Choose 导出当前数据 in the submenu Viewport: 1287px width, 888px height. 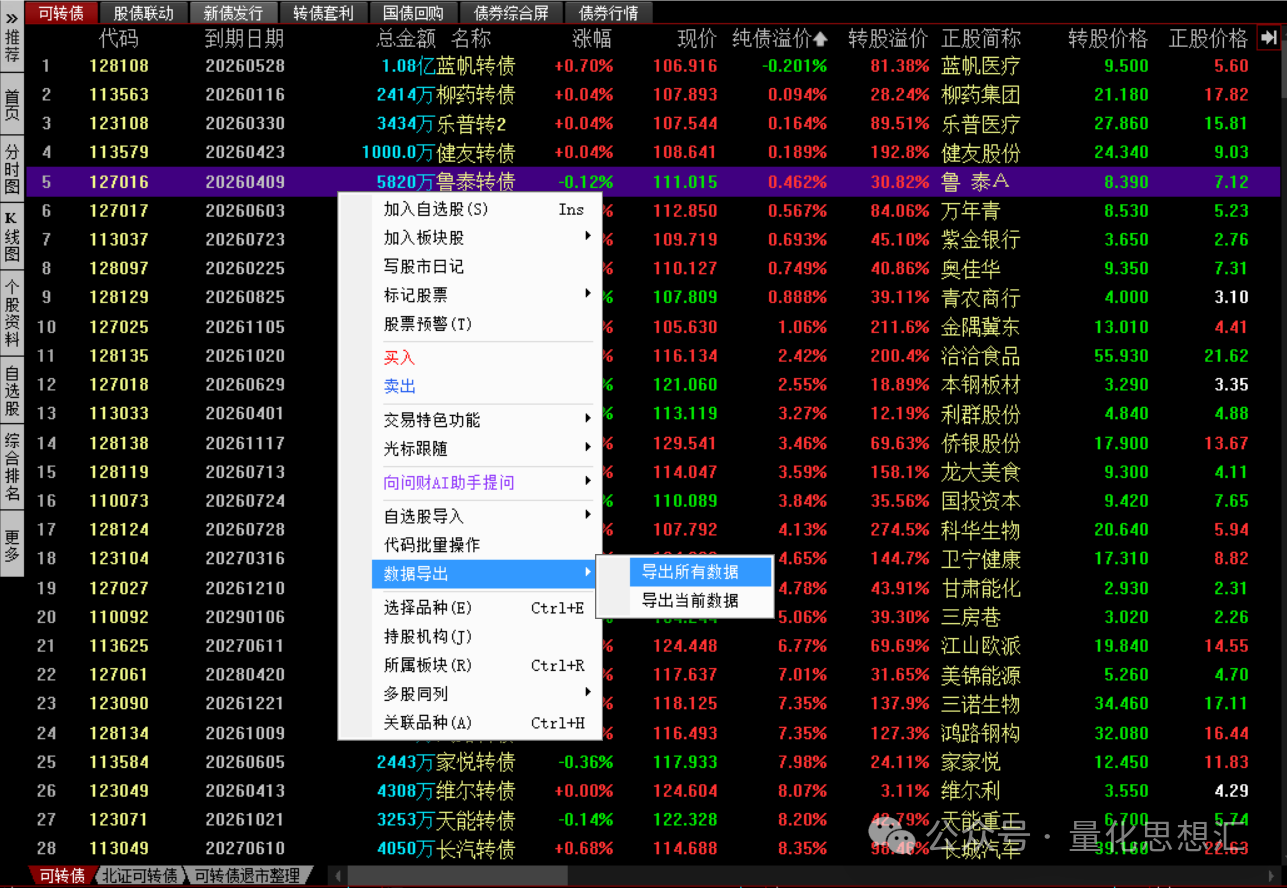[x=690, y=601]
